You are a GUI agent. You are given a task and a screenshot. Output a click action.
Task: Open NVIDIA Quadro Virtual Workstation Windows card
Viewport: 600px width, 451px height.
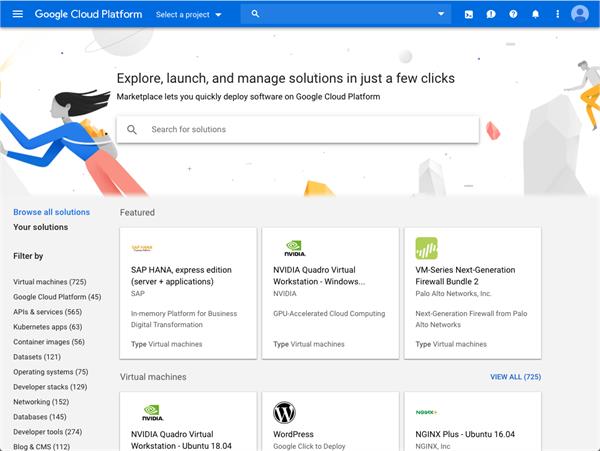(x=330, y=293)
